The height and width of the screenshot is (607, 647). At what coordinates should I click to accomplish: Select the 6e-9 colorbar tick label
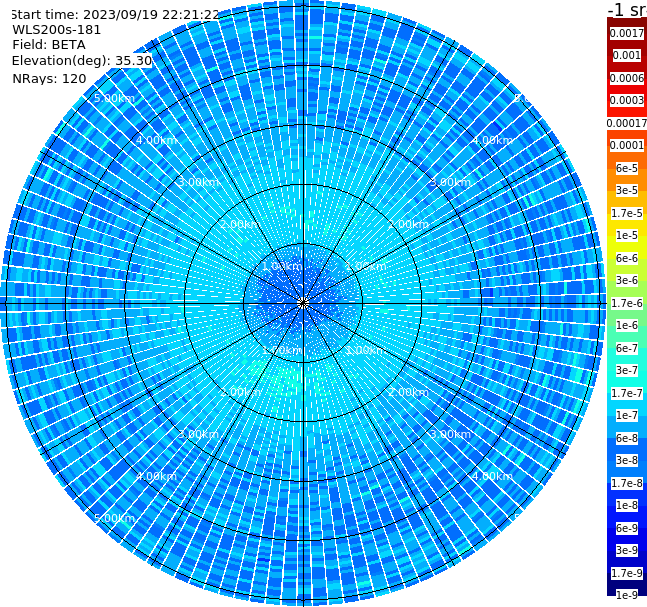point(627,528)
